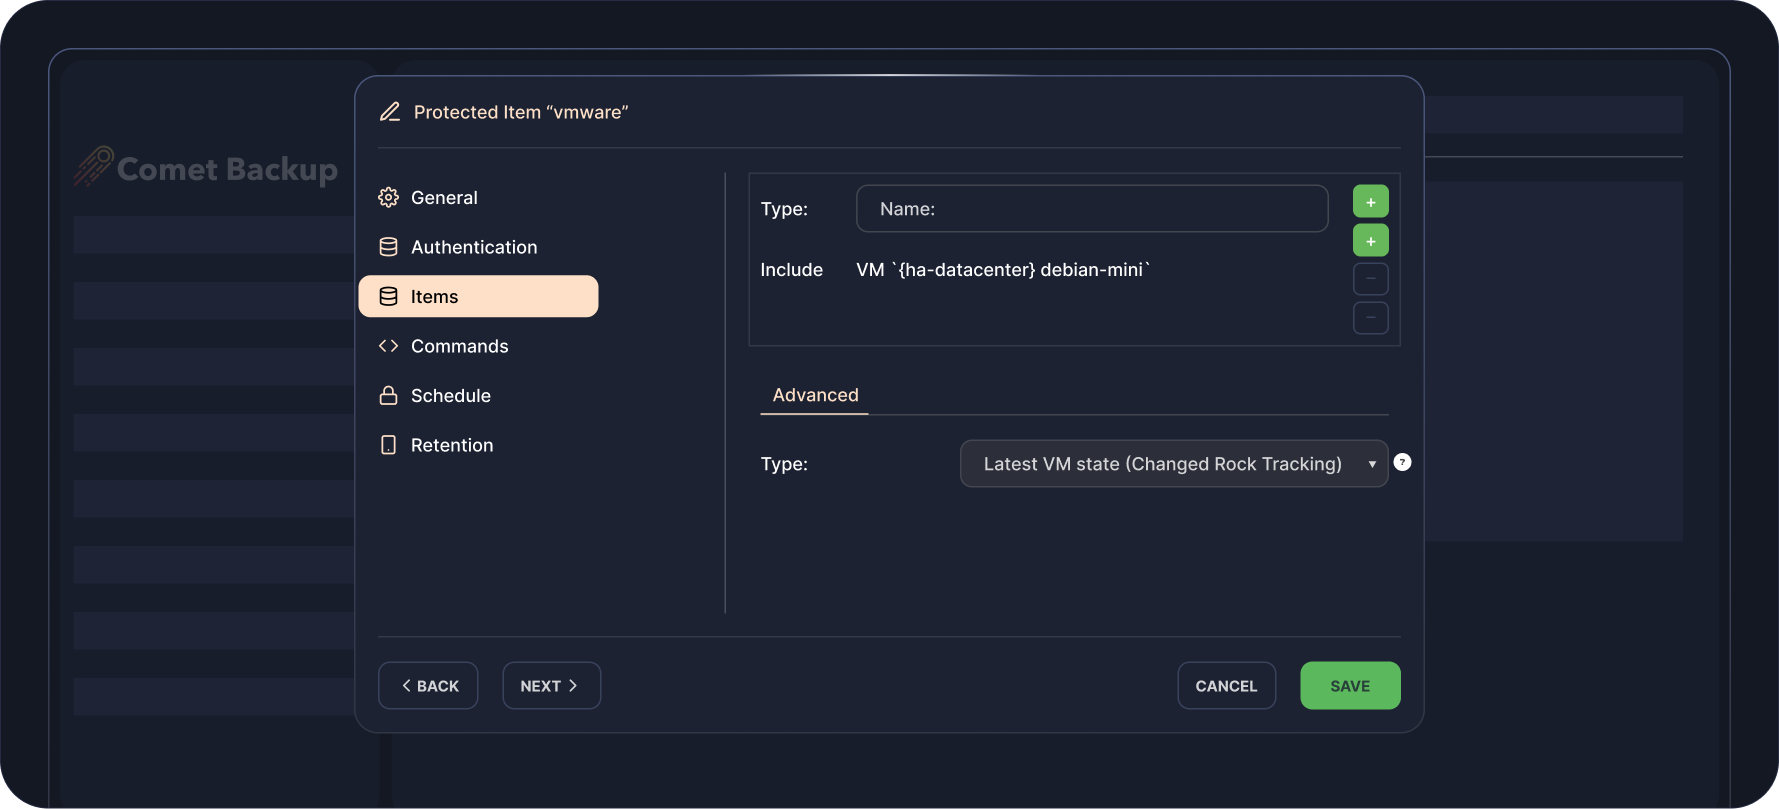Open the Items section in the sidebar

(478, 297)
